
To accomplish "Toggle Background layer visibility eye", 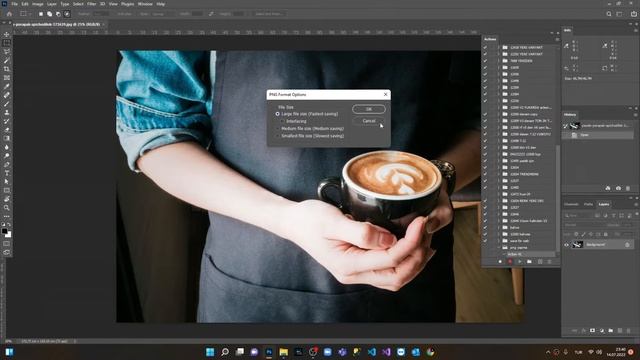I will pyautogui.click(x=567, y=245).
